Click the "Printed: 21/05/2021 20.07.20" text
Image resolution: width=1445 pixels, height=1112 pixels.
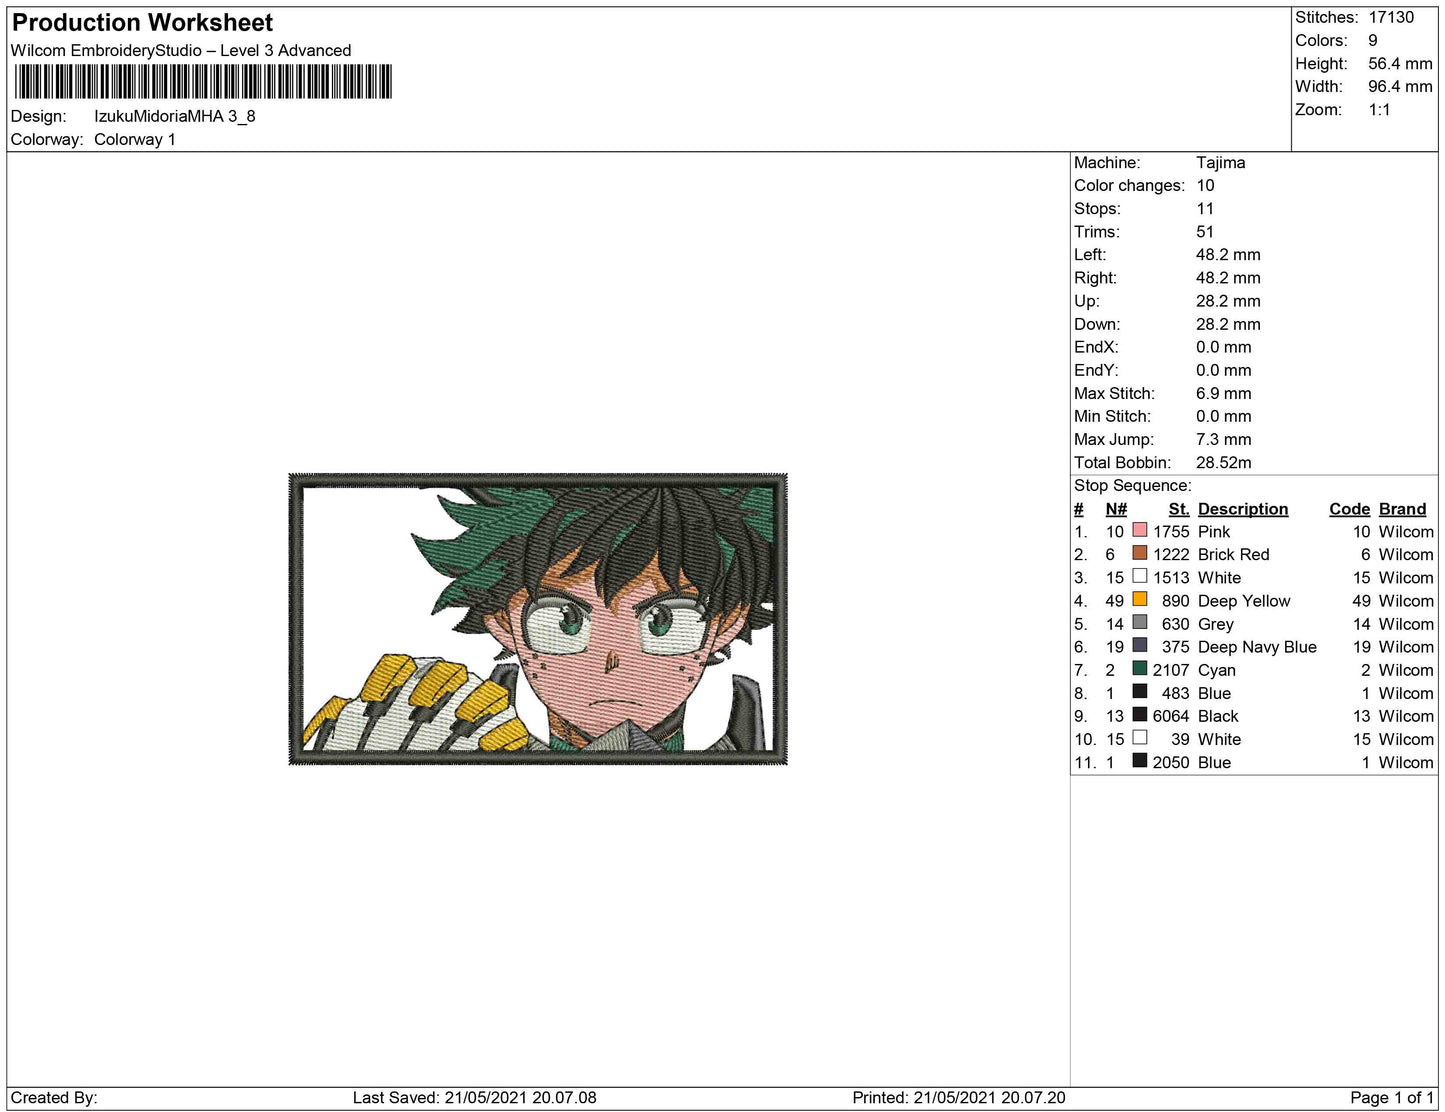click(959, 1097)
